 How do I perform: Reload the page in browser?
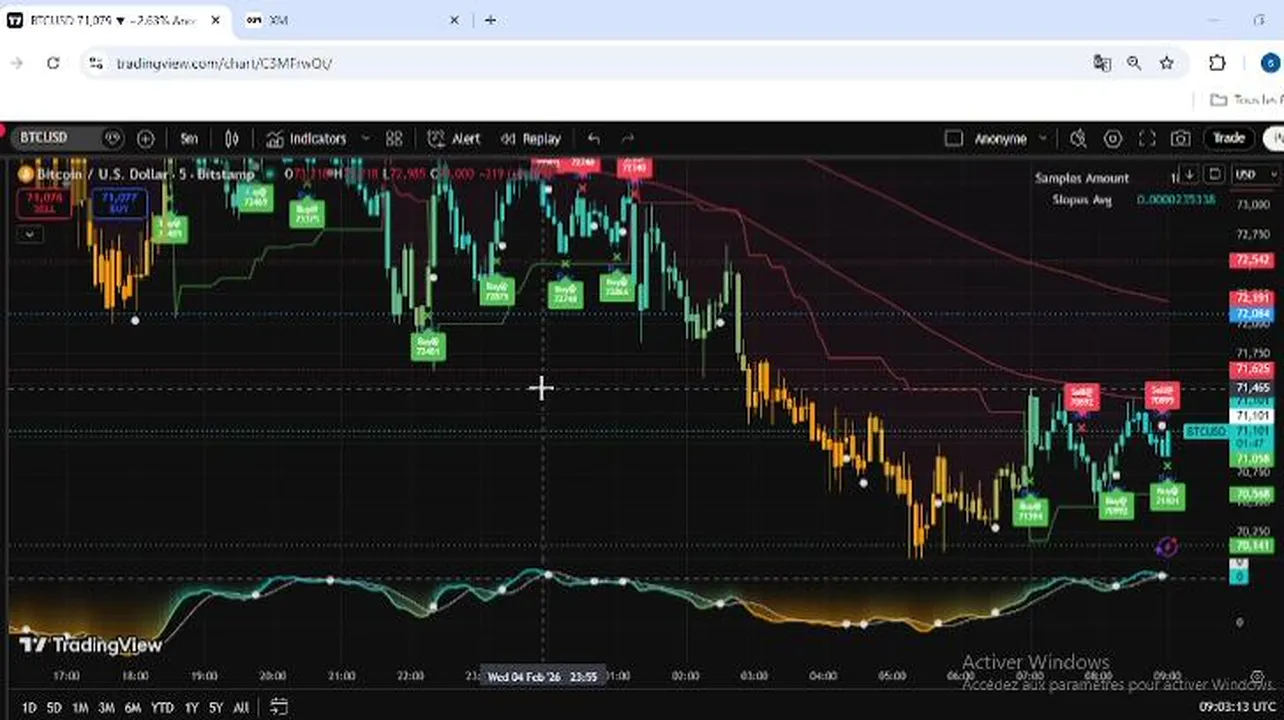pos(53,63)
